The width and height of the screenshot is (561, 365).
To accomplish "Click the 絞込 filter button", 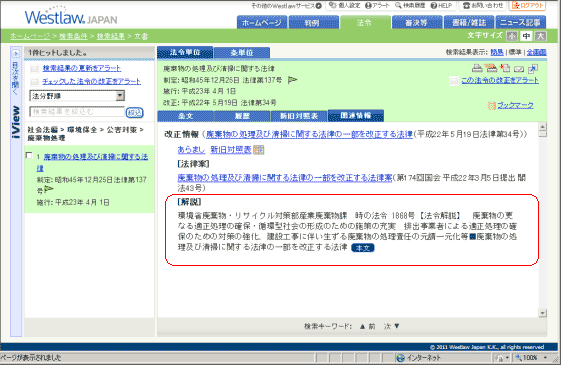I will pos(135,112).
